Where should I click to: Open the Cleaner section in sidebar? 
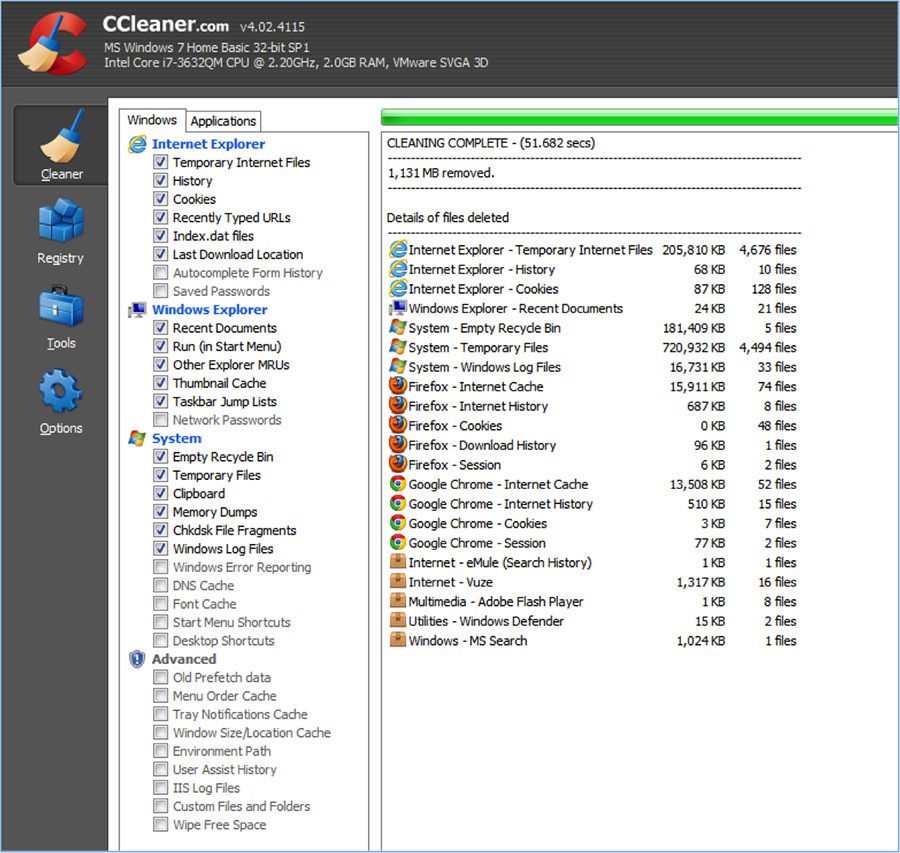(61, 145)
